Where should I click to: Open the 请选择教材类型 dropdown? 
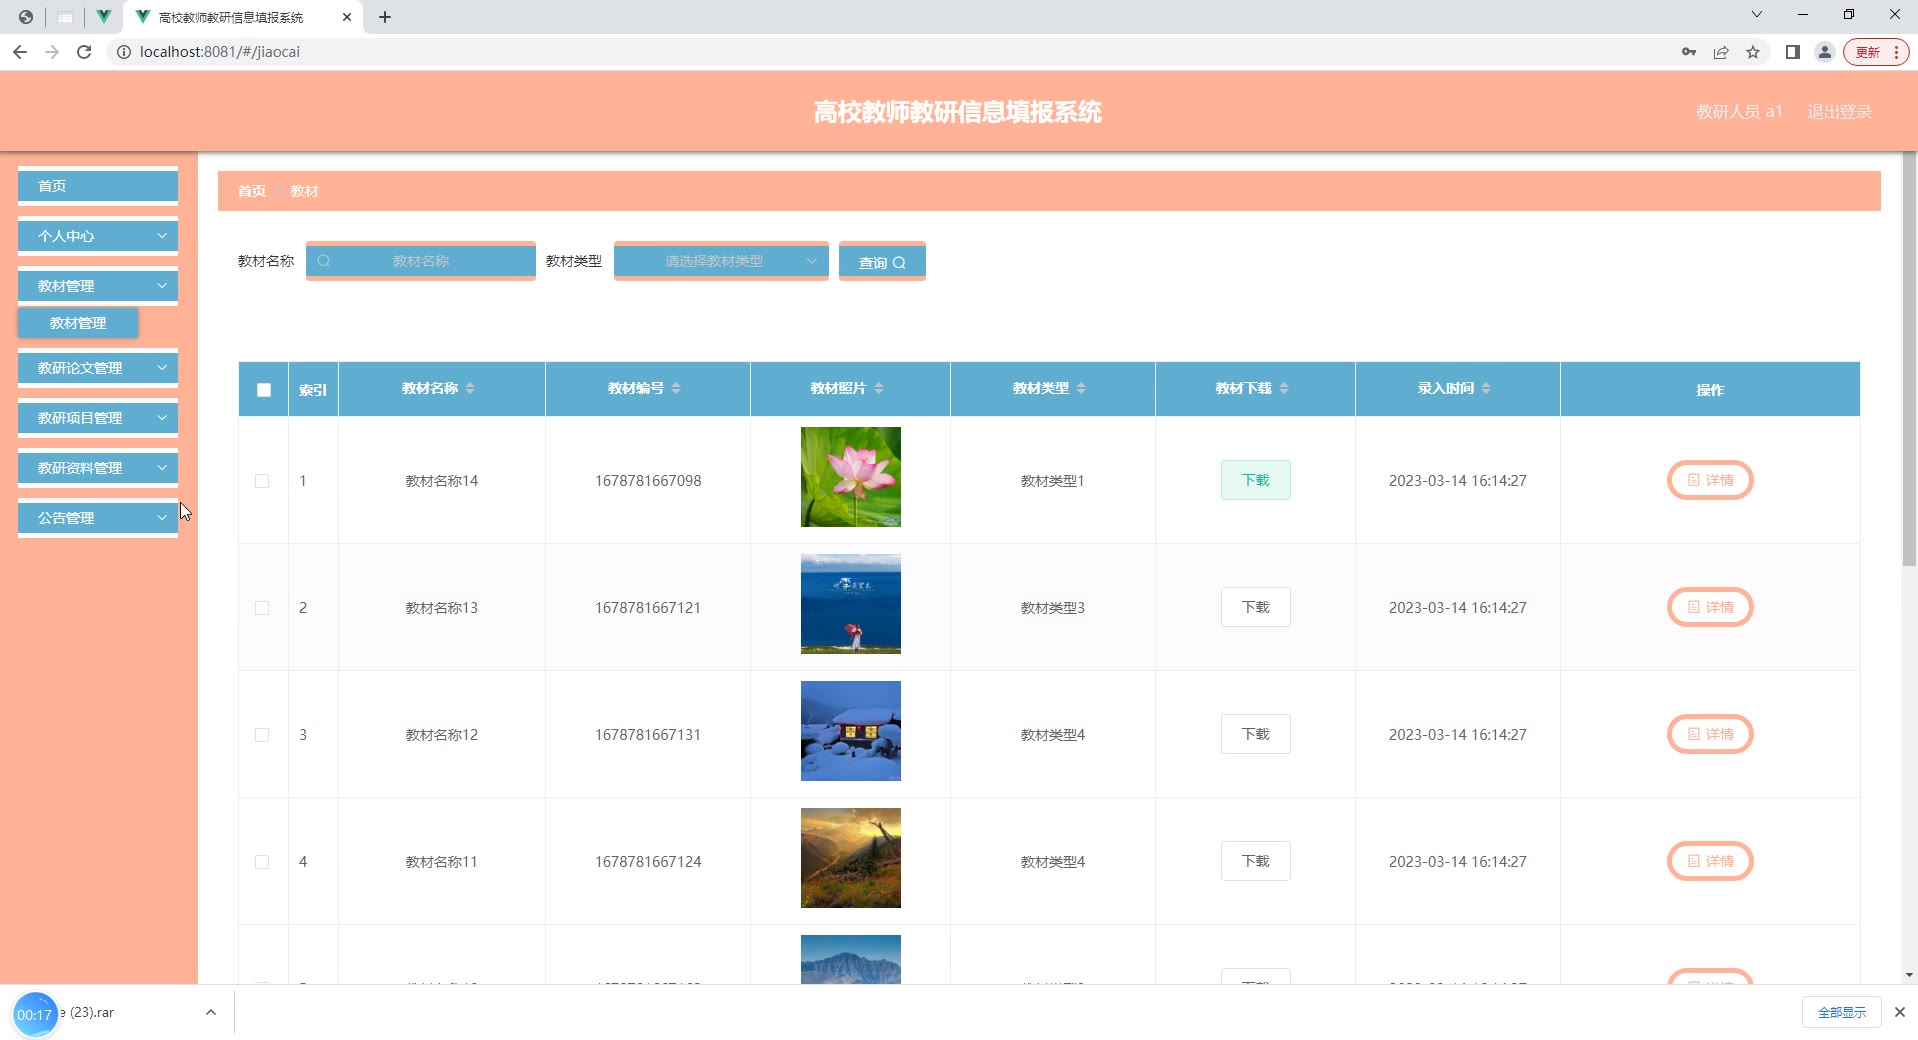pos(720,261)
